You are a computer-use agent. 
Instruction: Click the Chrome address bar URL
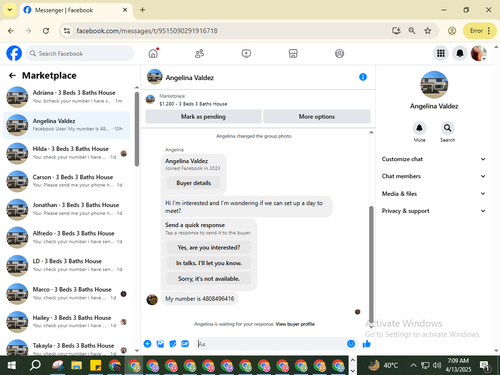pyautogui.click(x=147, y=31)
